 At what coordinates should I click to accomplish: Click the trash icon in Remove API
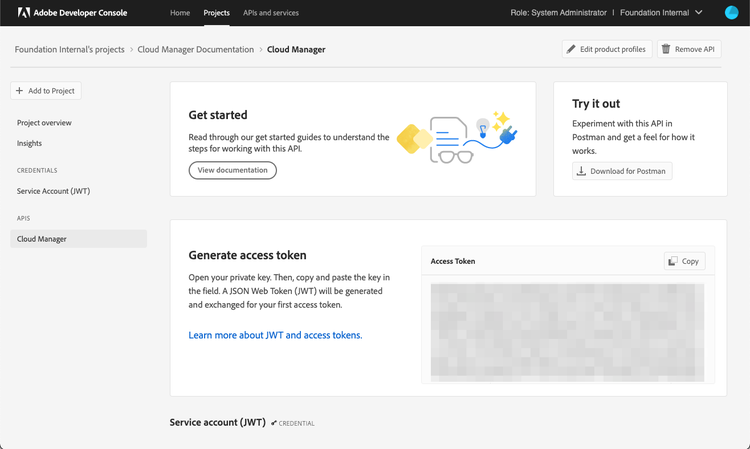coord(666,49)
